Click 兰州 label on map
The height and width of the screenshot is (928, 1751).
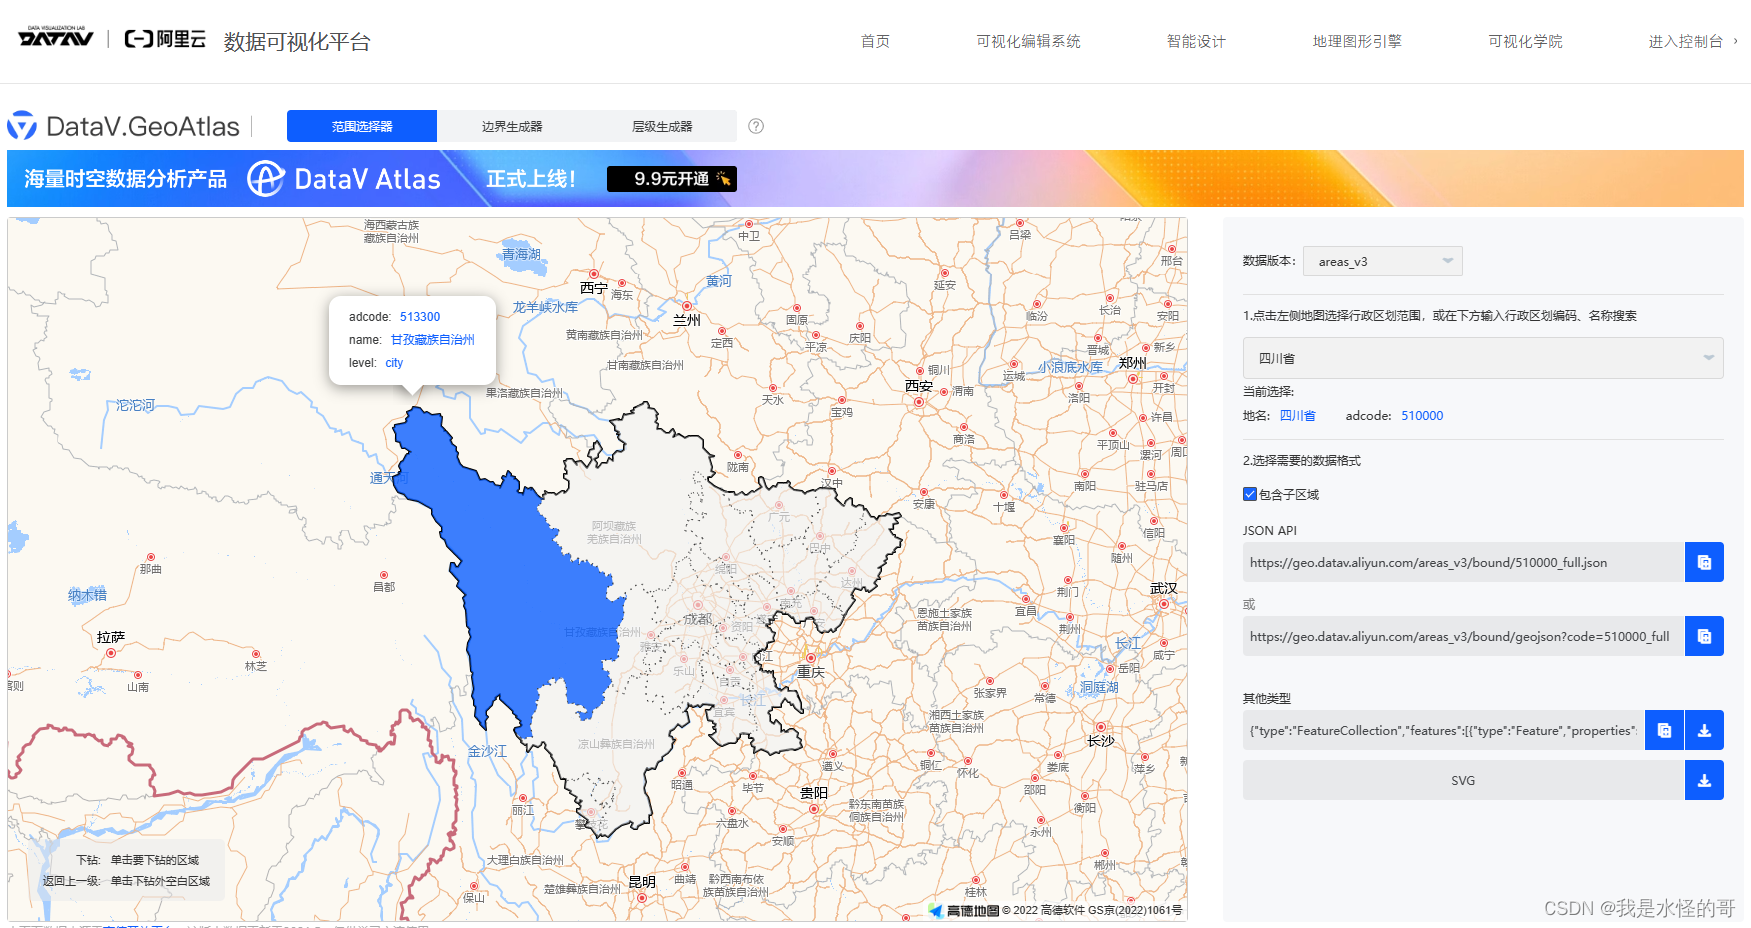click(687, 320)
